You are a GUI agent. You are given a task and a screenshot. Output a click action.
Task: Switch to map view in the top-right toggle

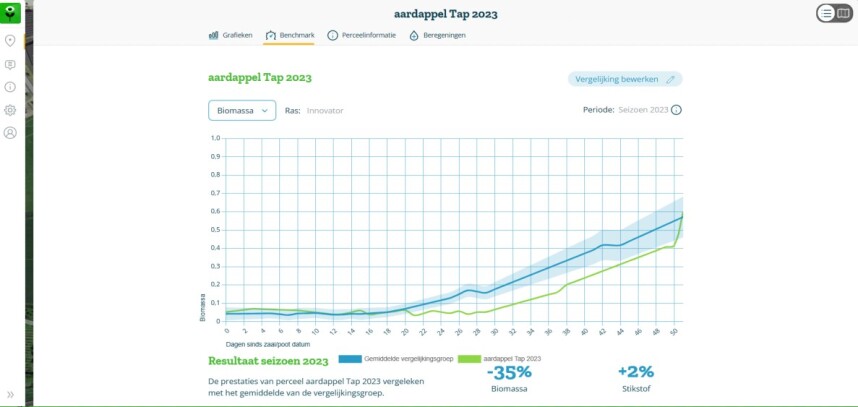tap(844, 13)
